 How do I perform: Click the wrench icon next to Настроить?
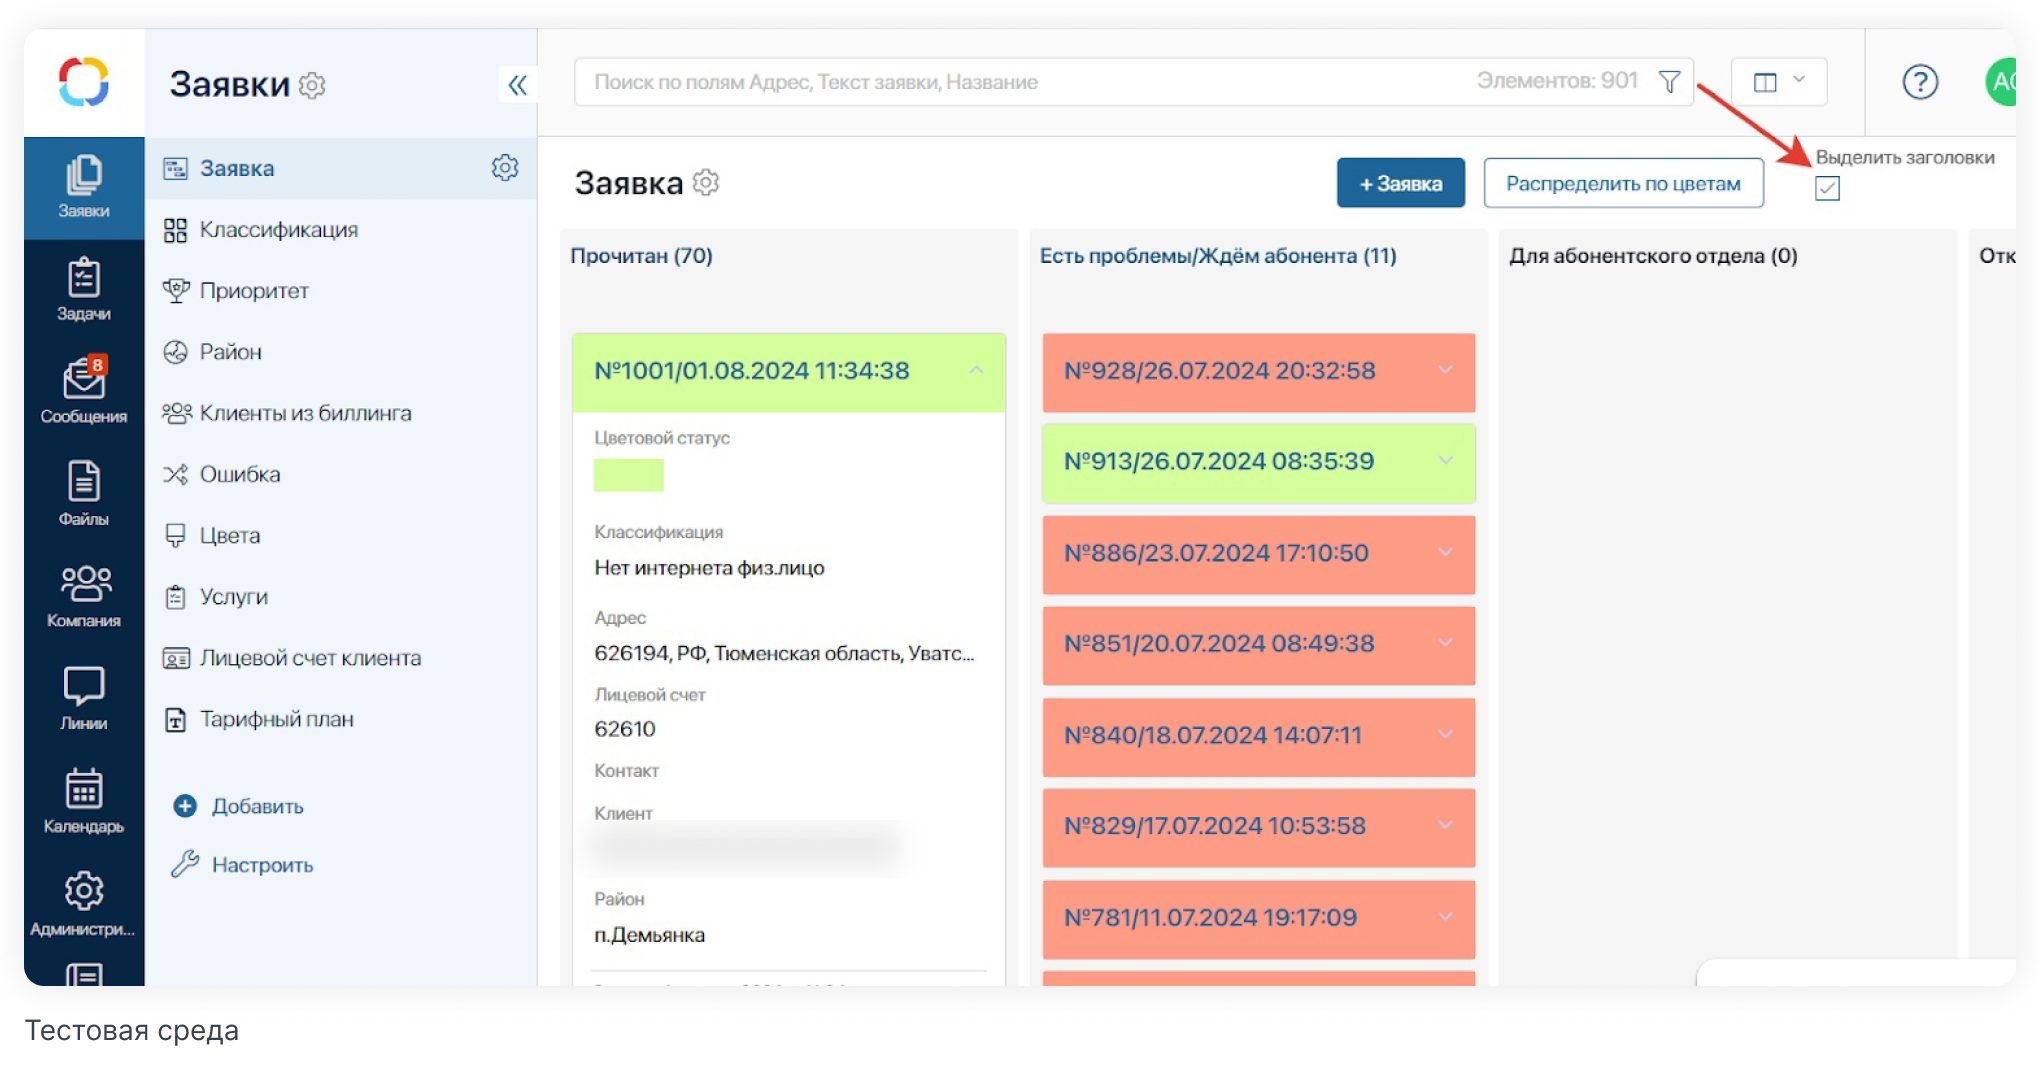point(185,864)
